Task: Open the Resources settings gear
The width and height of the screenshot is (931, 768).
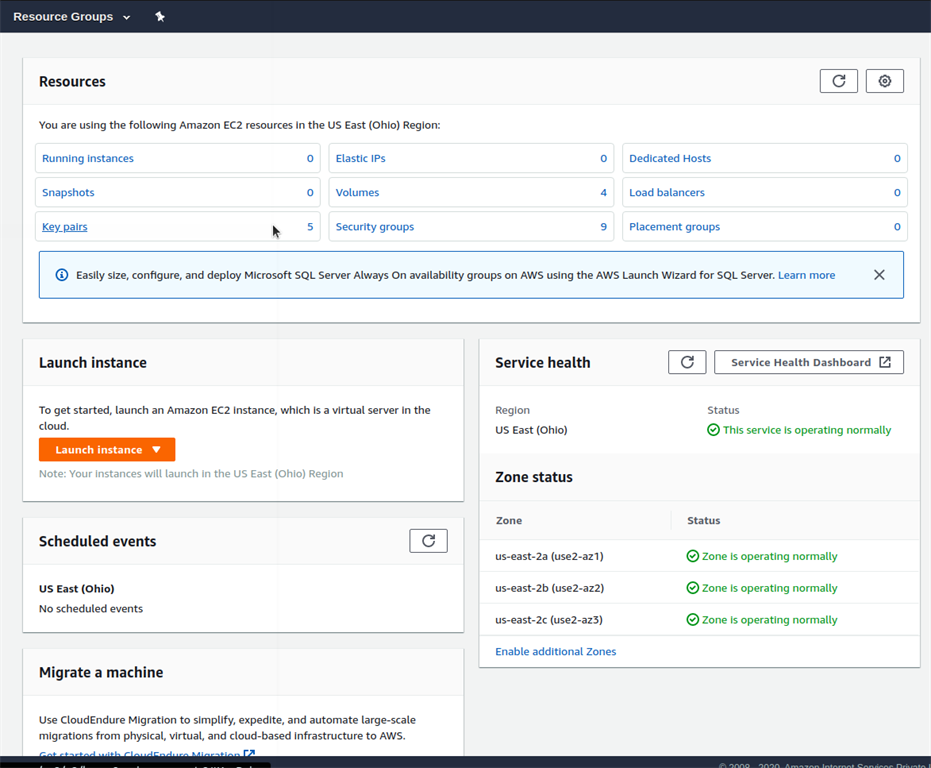Action: coord(884,81)
